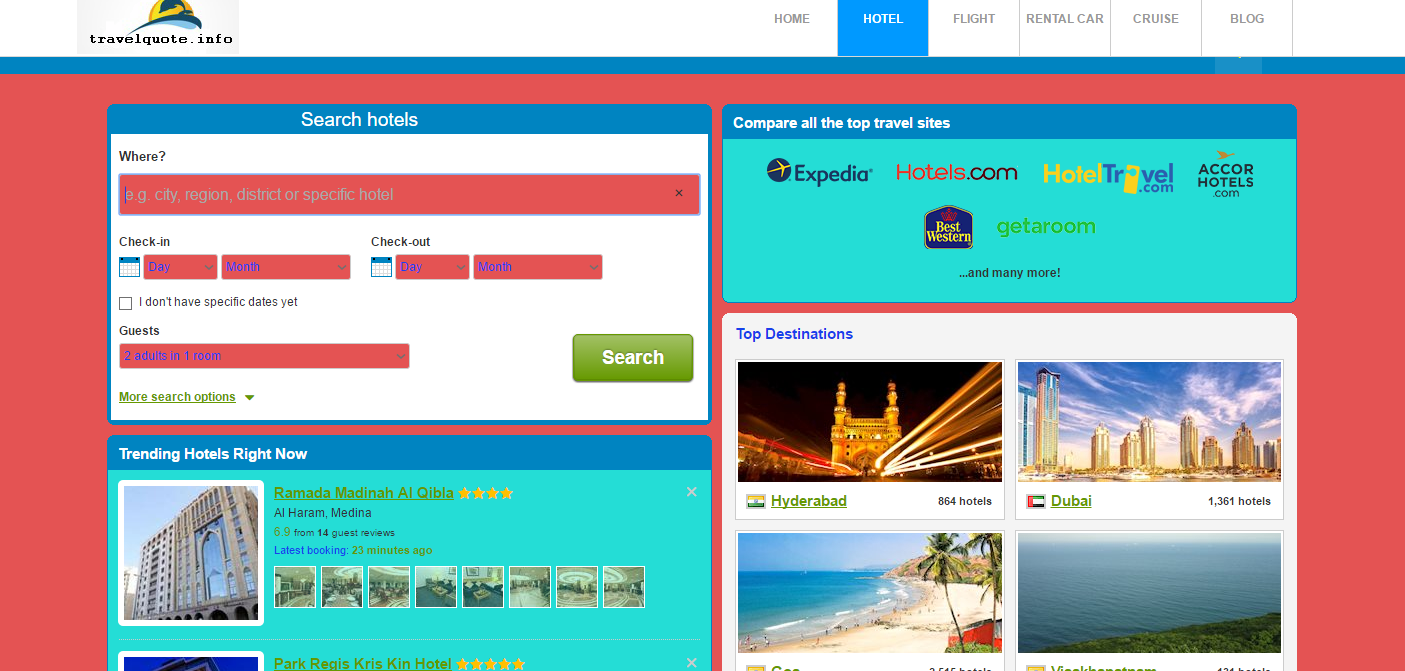Clear the destination field with the × icon
The width and height of the screenshot is (1405, 671).
(x=679, y=193)
